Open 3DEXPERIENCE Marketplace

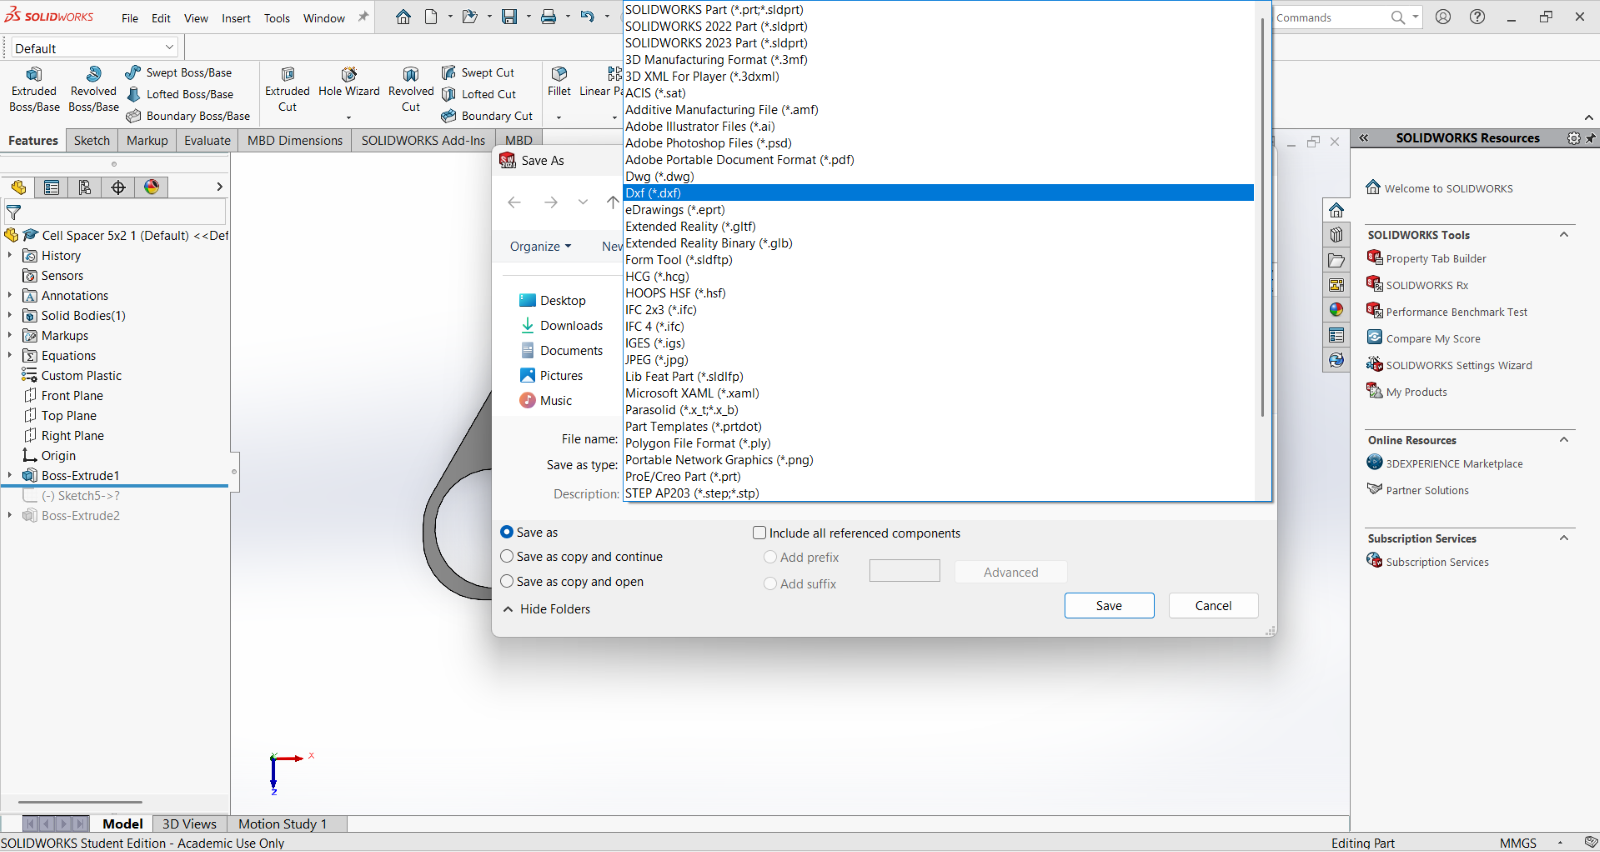point(1445,463)
